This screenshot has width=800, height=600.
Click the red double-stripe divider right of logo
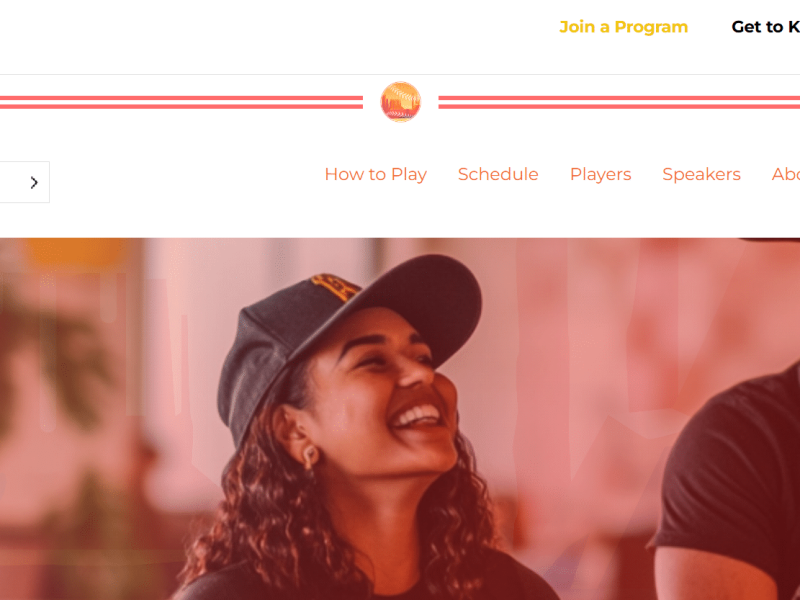coord(619,102)
